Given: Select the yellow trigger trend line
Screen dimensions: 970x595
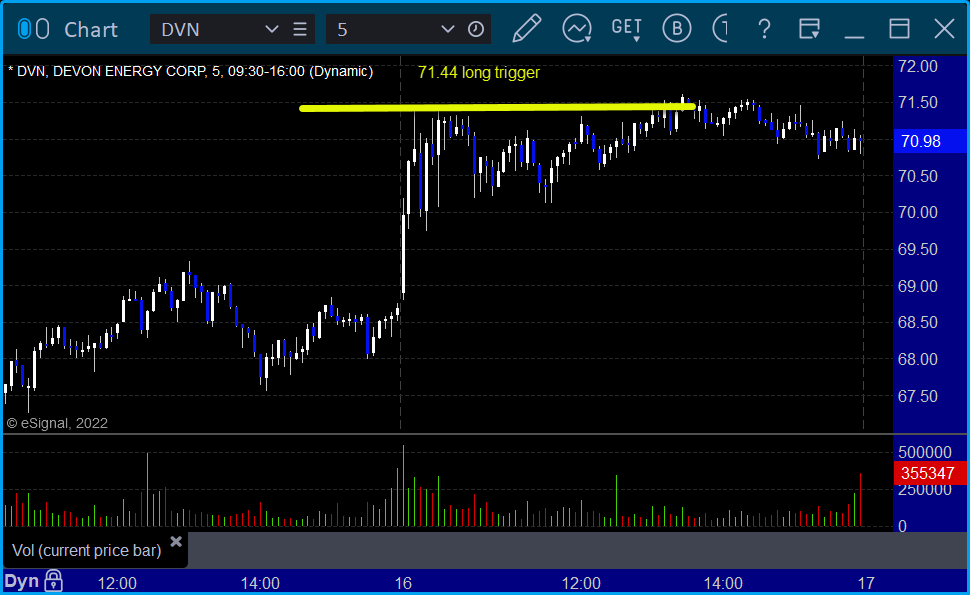Looking at the screenshot, I should (497, 108).
